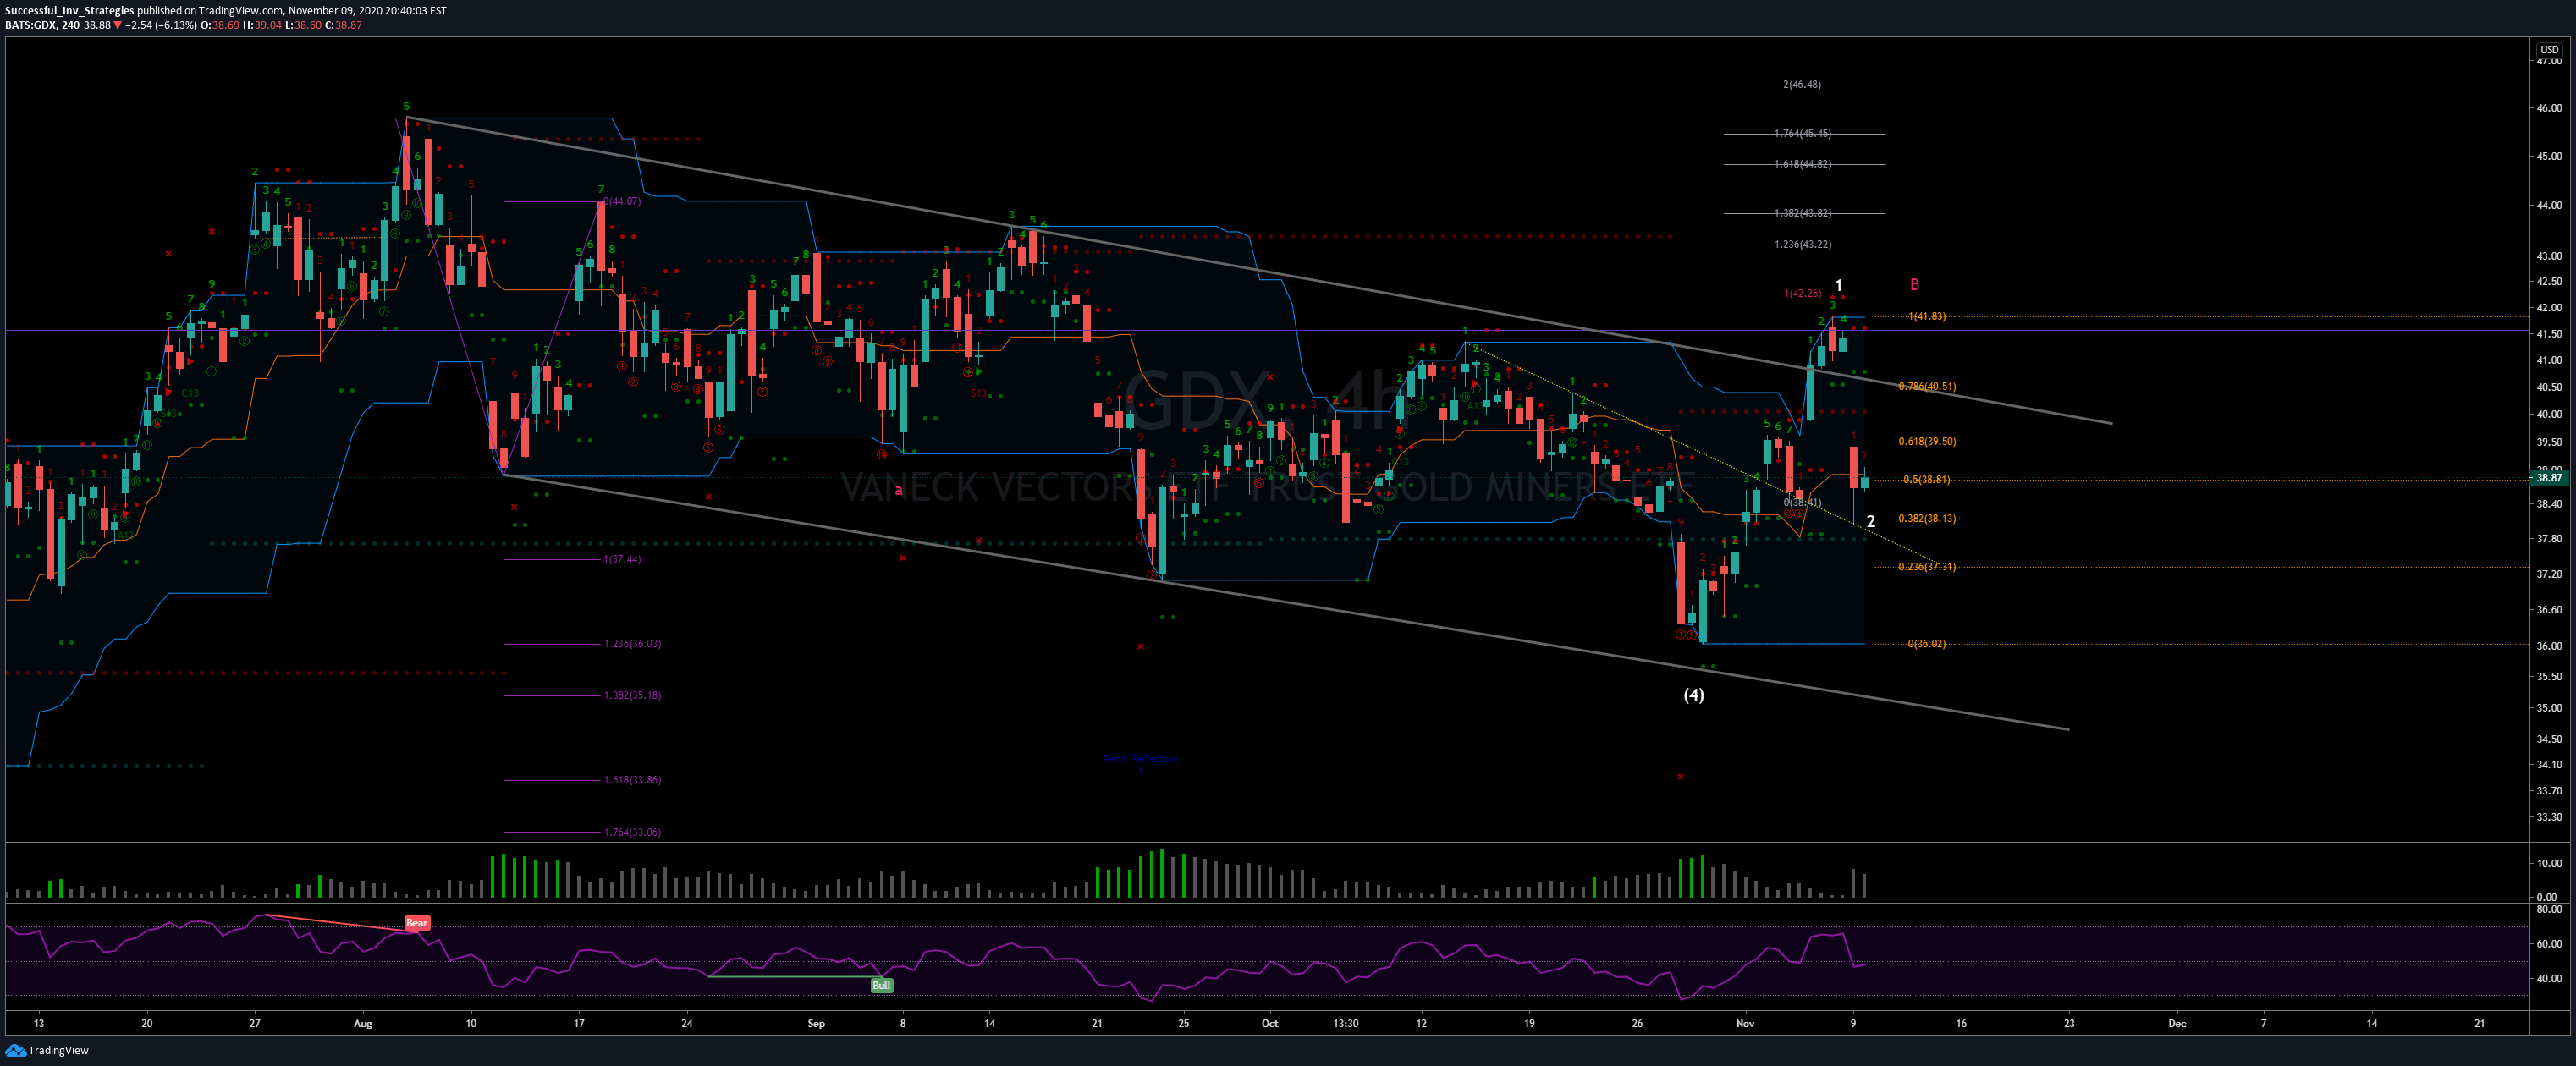The width and height of the screenshot is (2576, 1066).
Task: Click the 0.786(40.51) retracement label
Action: (x=1927, y=386)
